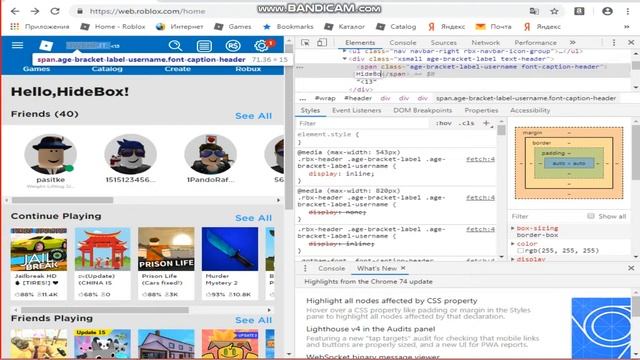Screen dimensions: 640x360
Task: Expand the ul navbar-right node
Action: coord(344,51)
